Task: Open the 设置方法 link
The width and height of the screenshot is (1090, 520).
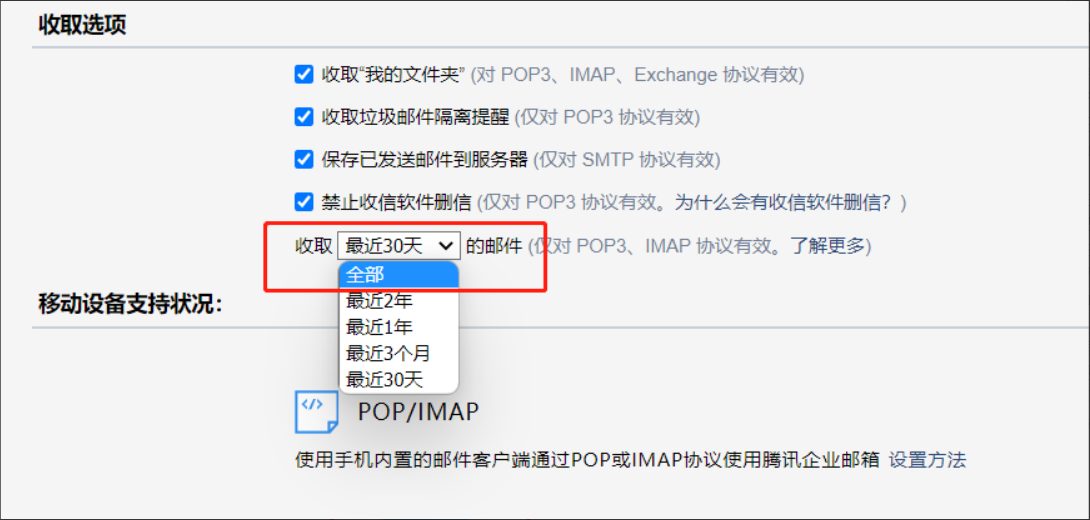Action: coord(927,460)
